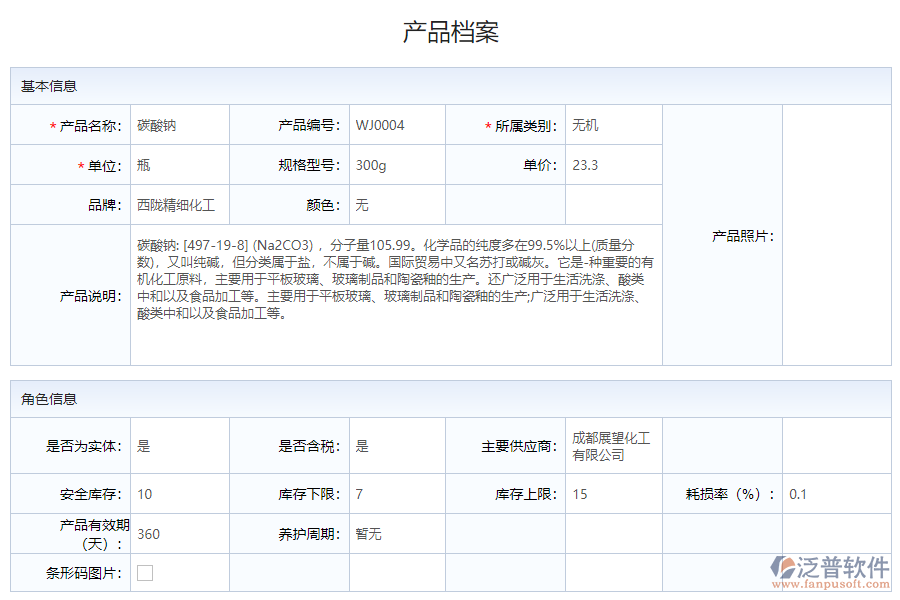
Task: Click the asterisk next to 产品有效期
Action: tap(53, 526)
